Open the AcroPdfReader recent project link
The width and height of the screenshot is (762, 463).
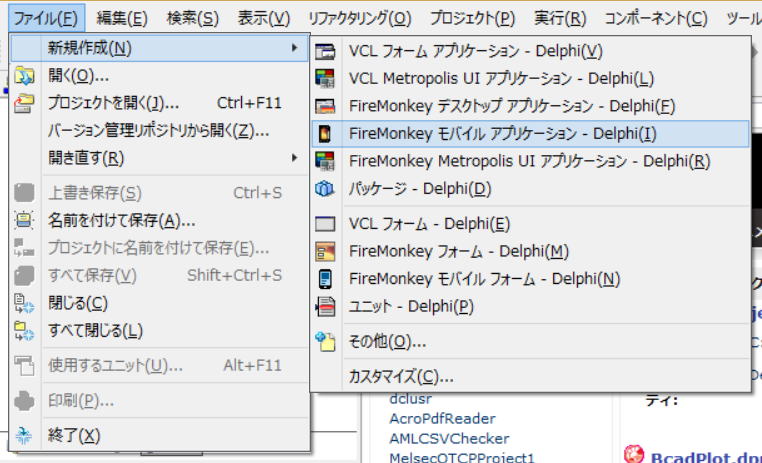tap(442, 418)
